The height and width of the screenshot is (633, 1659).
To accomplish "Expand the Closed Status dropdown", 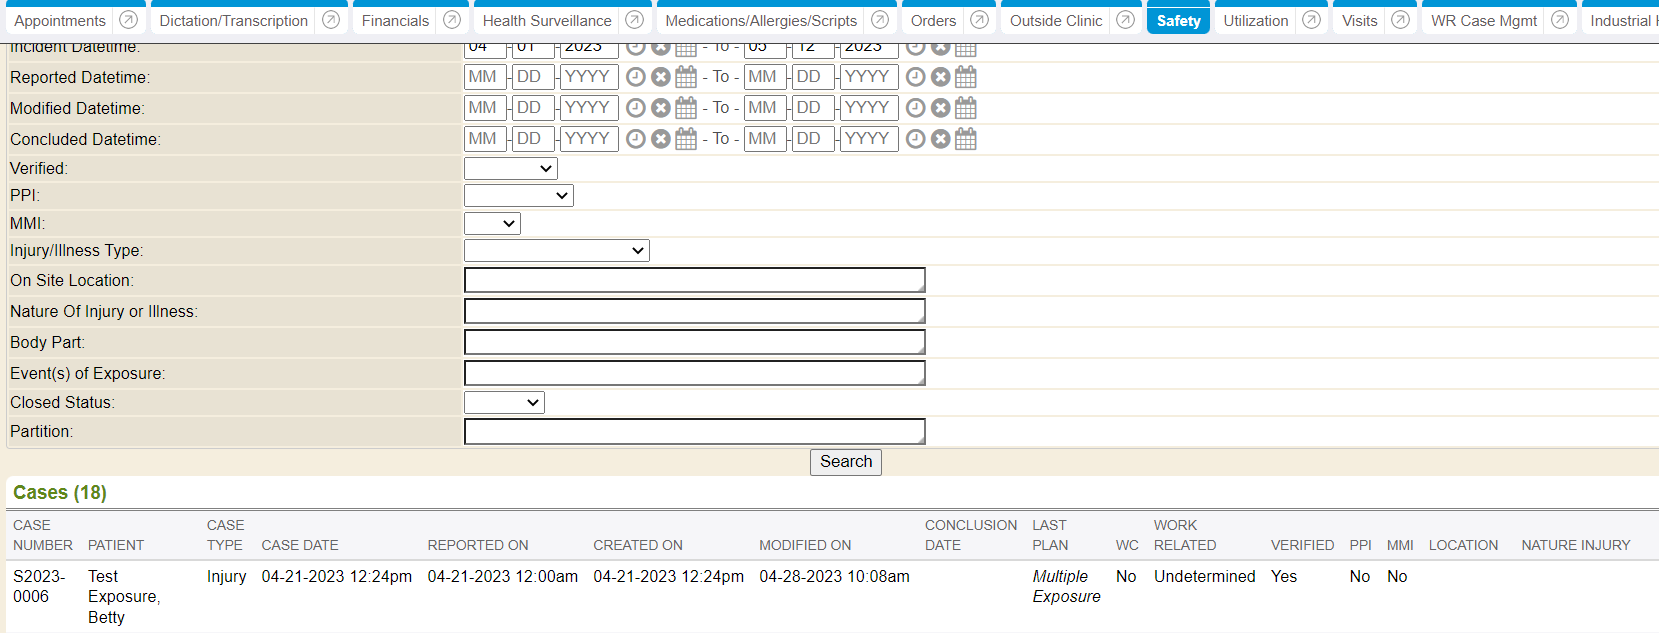I will (504, 403).
